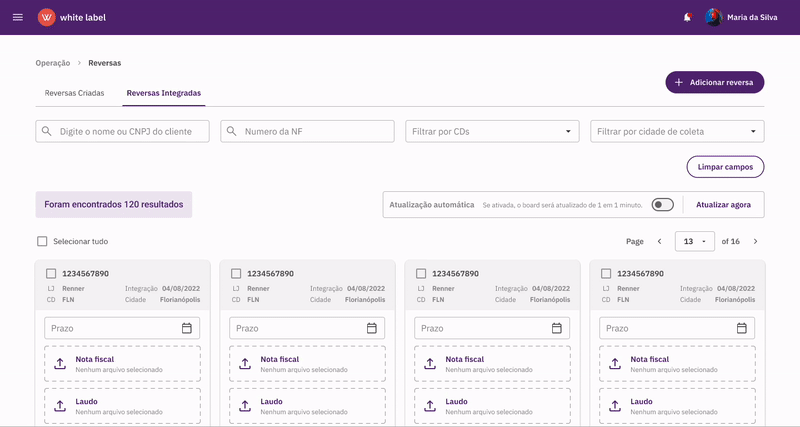Select the Reversas Integradas tab
Screen dimensions: 800x427
(164, 93)
